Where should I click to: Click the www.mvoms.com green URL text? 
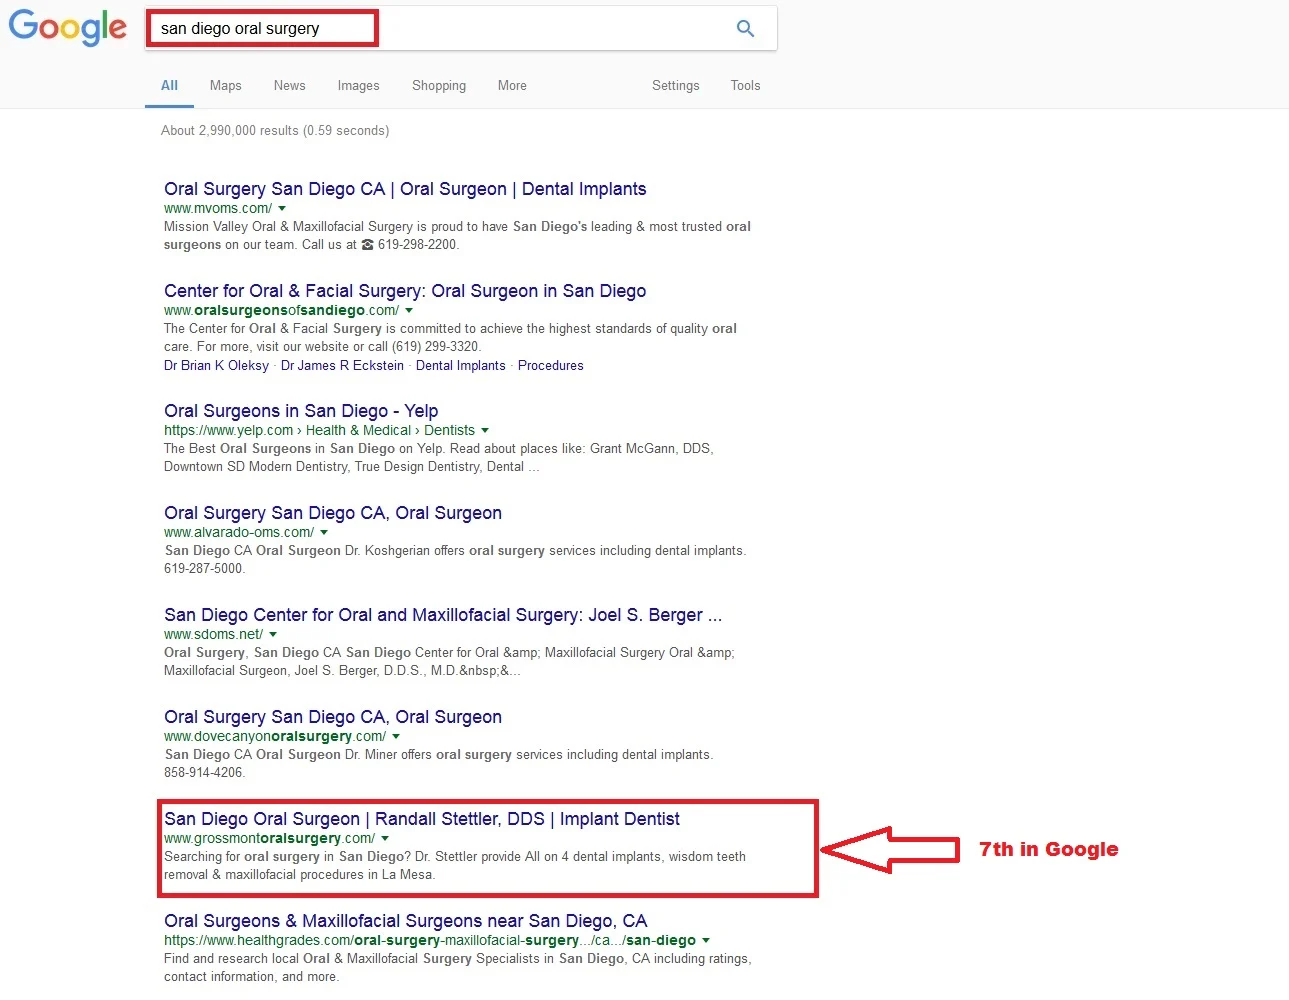pyautogui.click(x=218, y=209)
